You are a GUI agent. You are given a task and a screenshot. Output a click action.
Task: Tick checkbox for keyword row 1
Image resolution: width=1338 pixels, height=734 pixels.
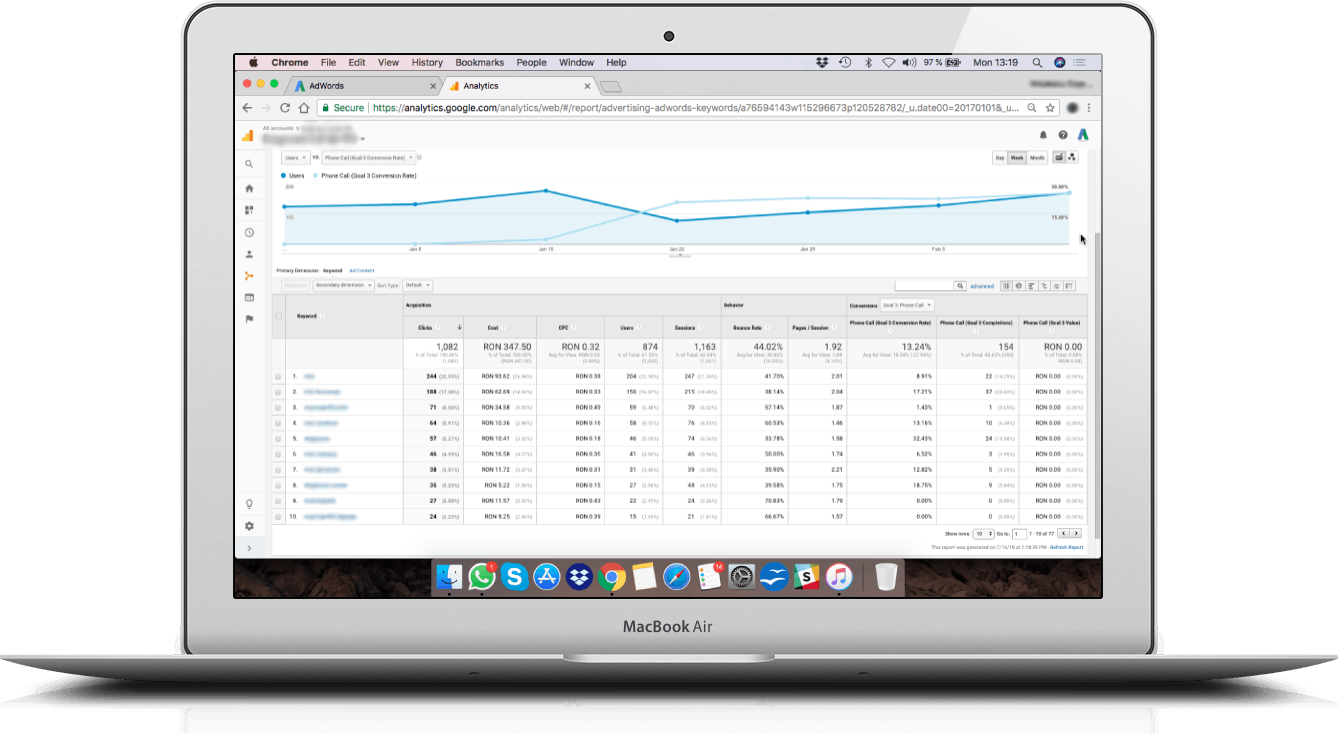(x=278, y=377)
